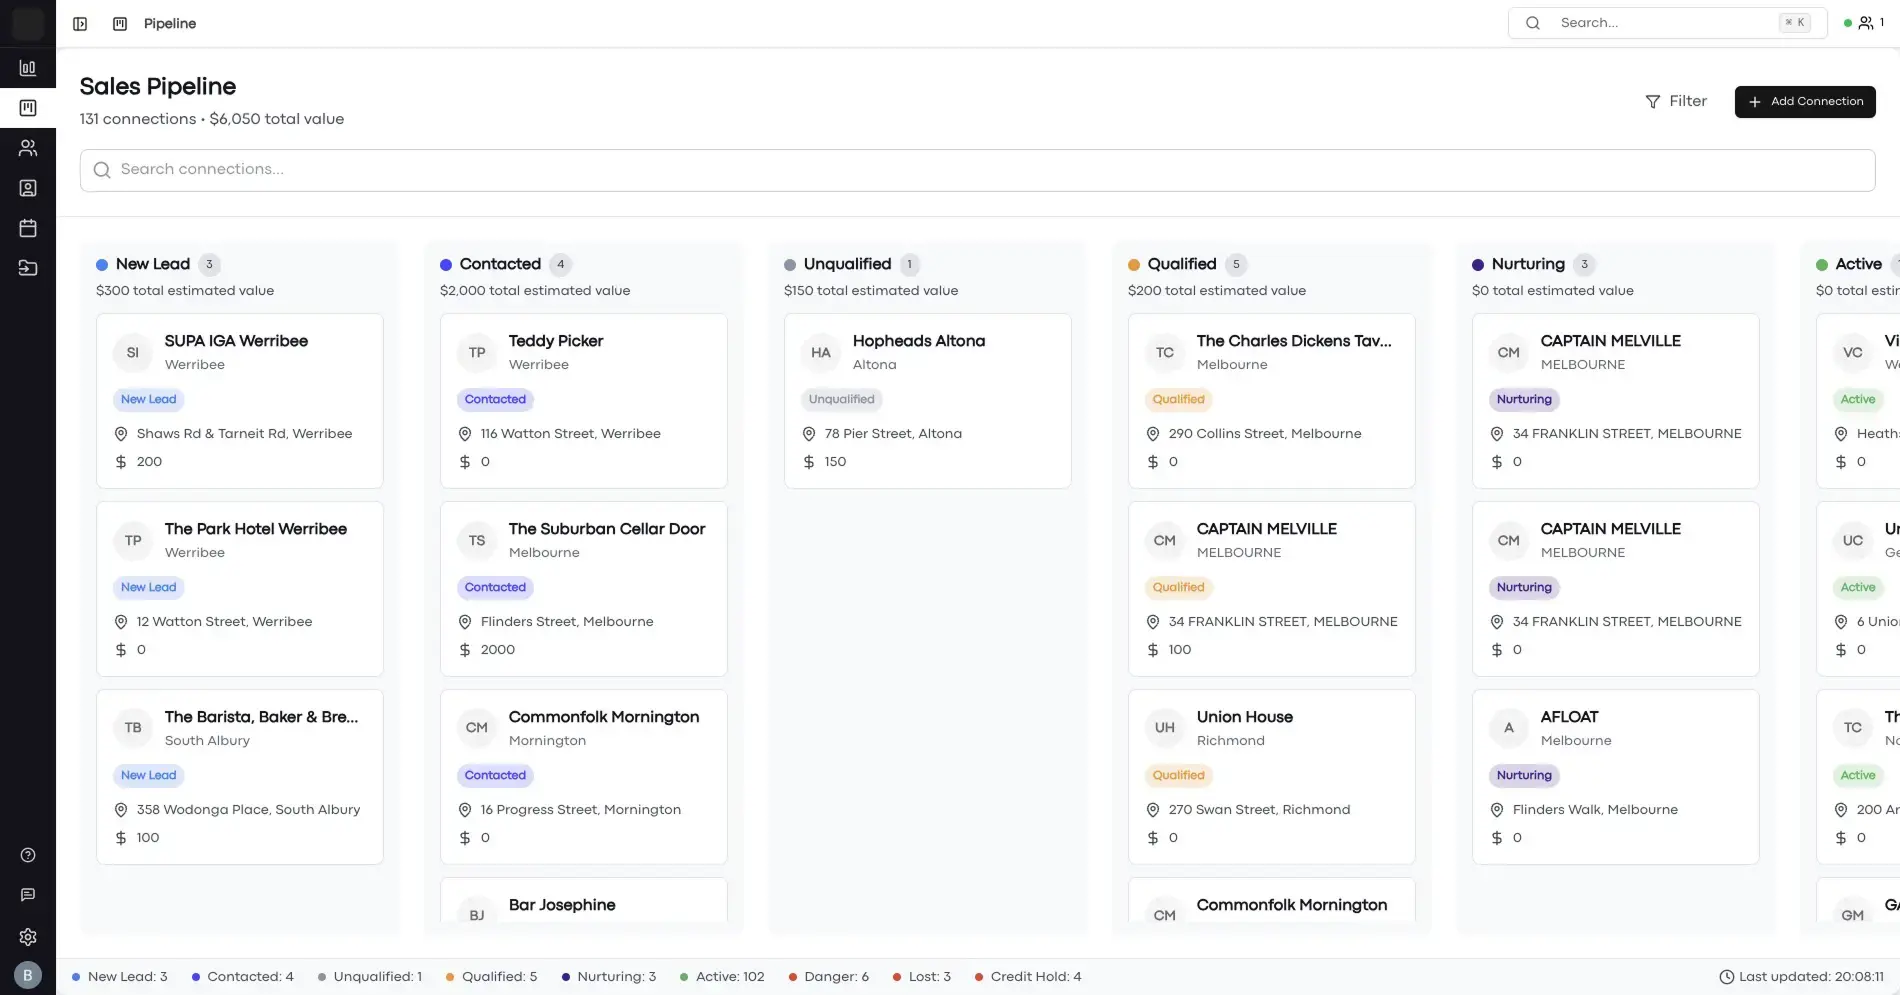Open the Hopheads Altona card
1900x995 pixels.
(x=927, y=400)
